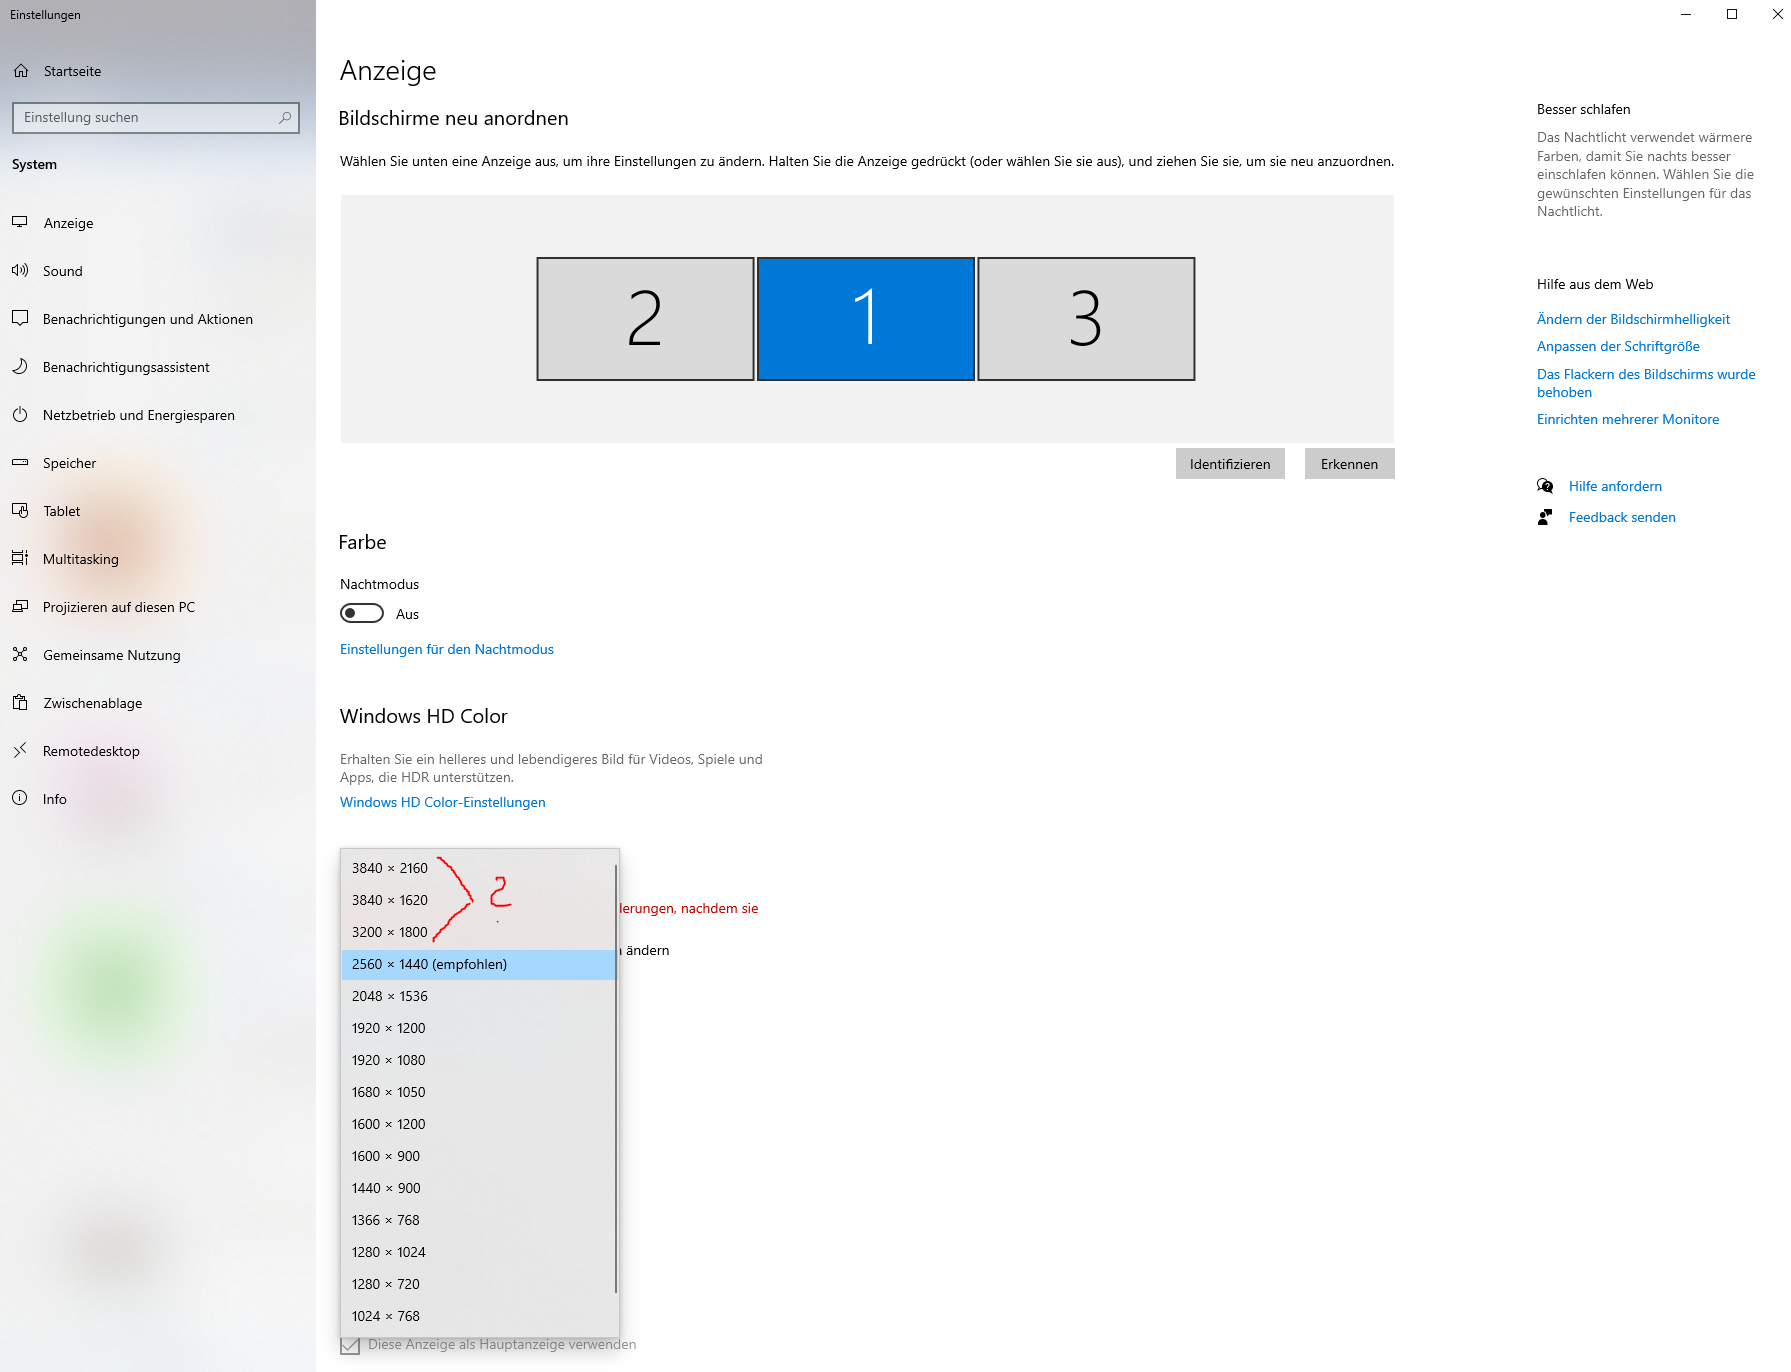Click the search magnifier icon in the settings search
1791x1372 pixels.
[x=285, y=117]
